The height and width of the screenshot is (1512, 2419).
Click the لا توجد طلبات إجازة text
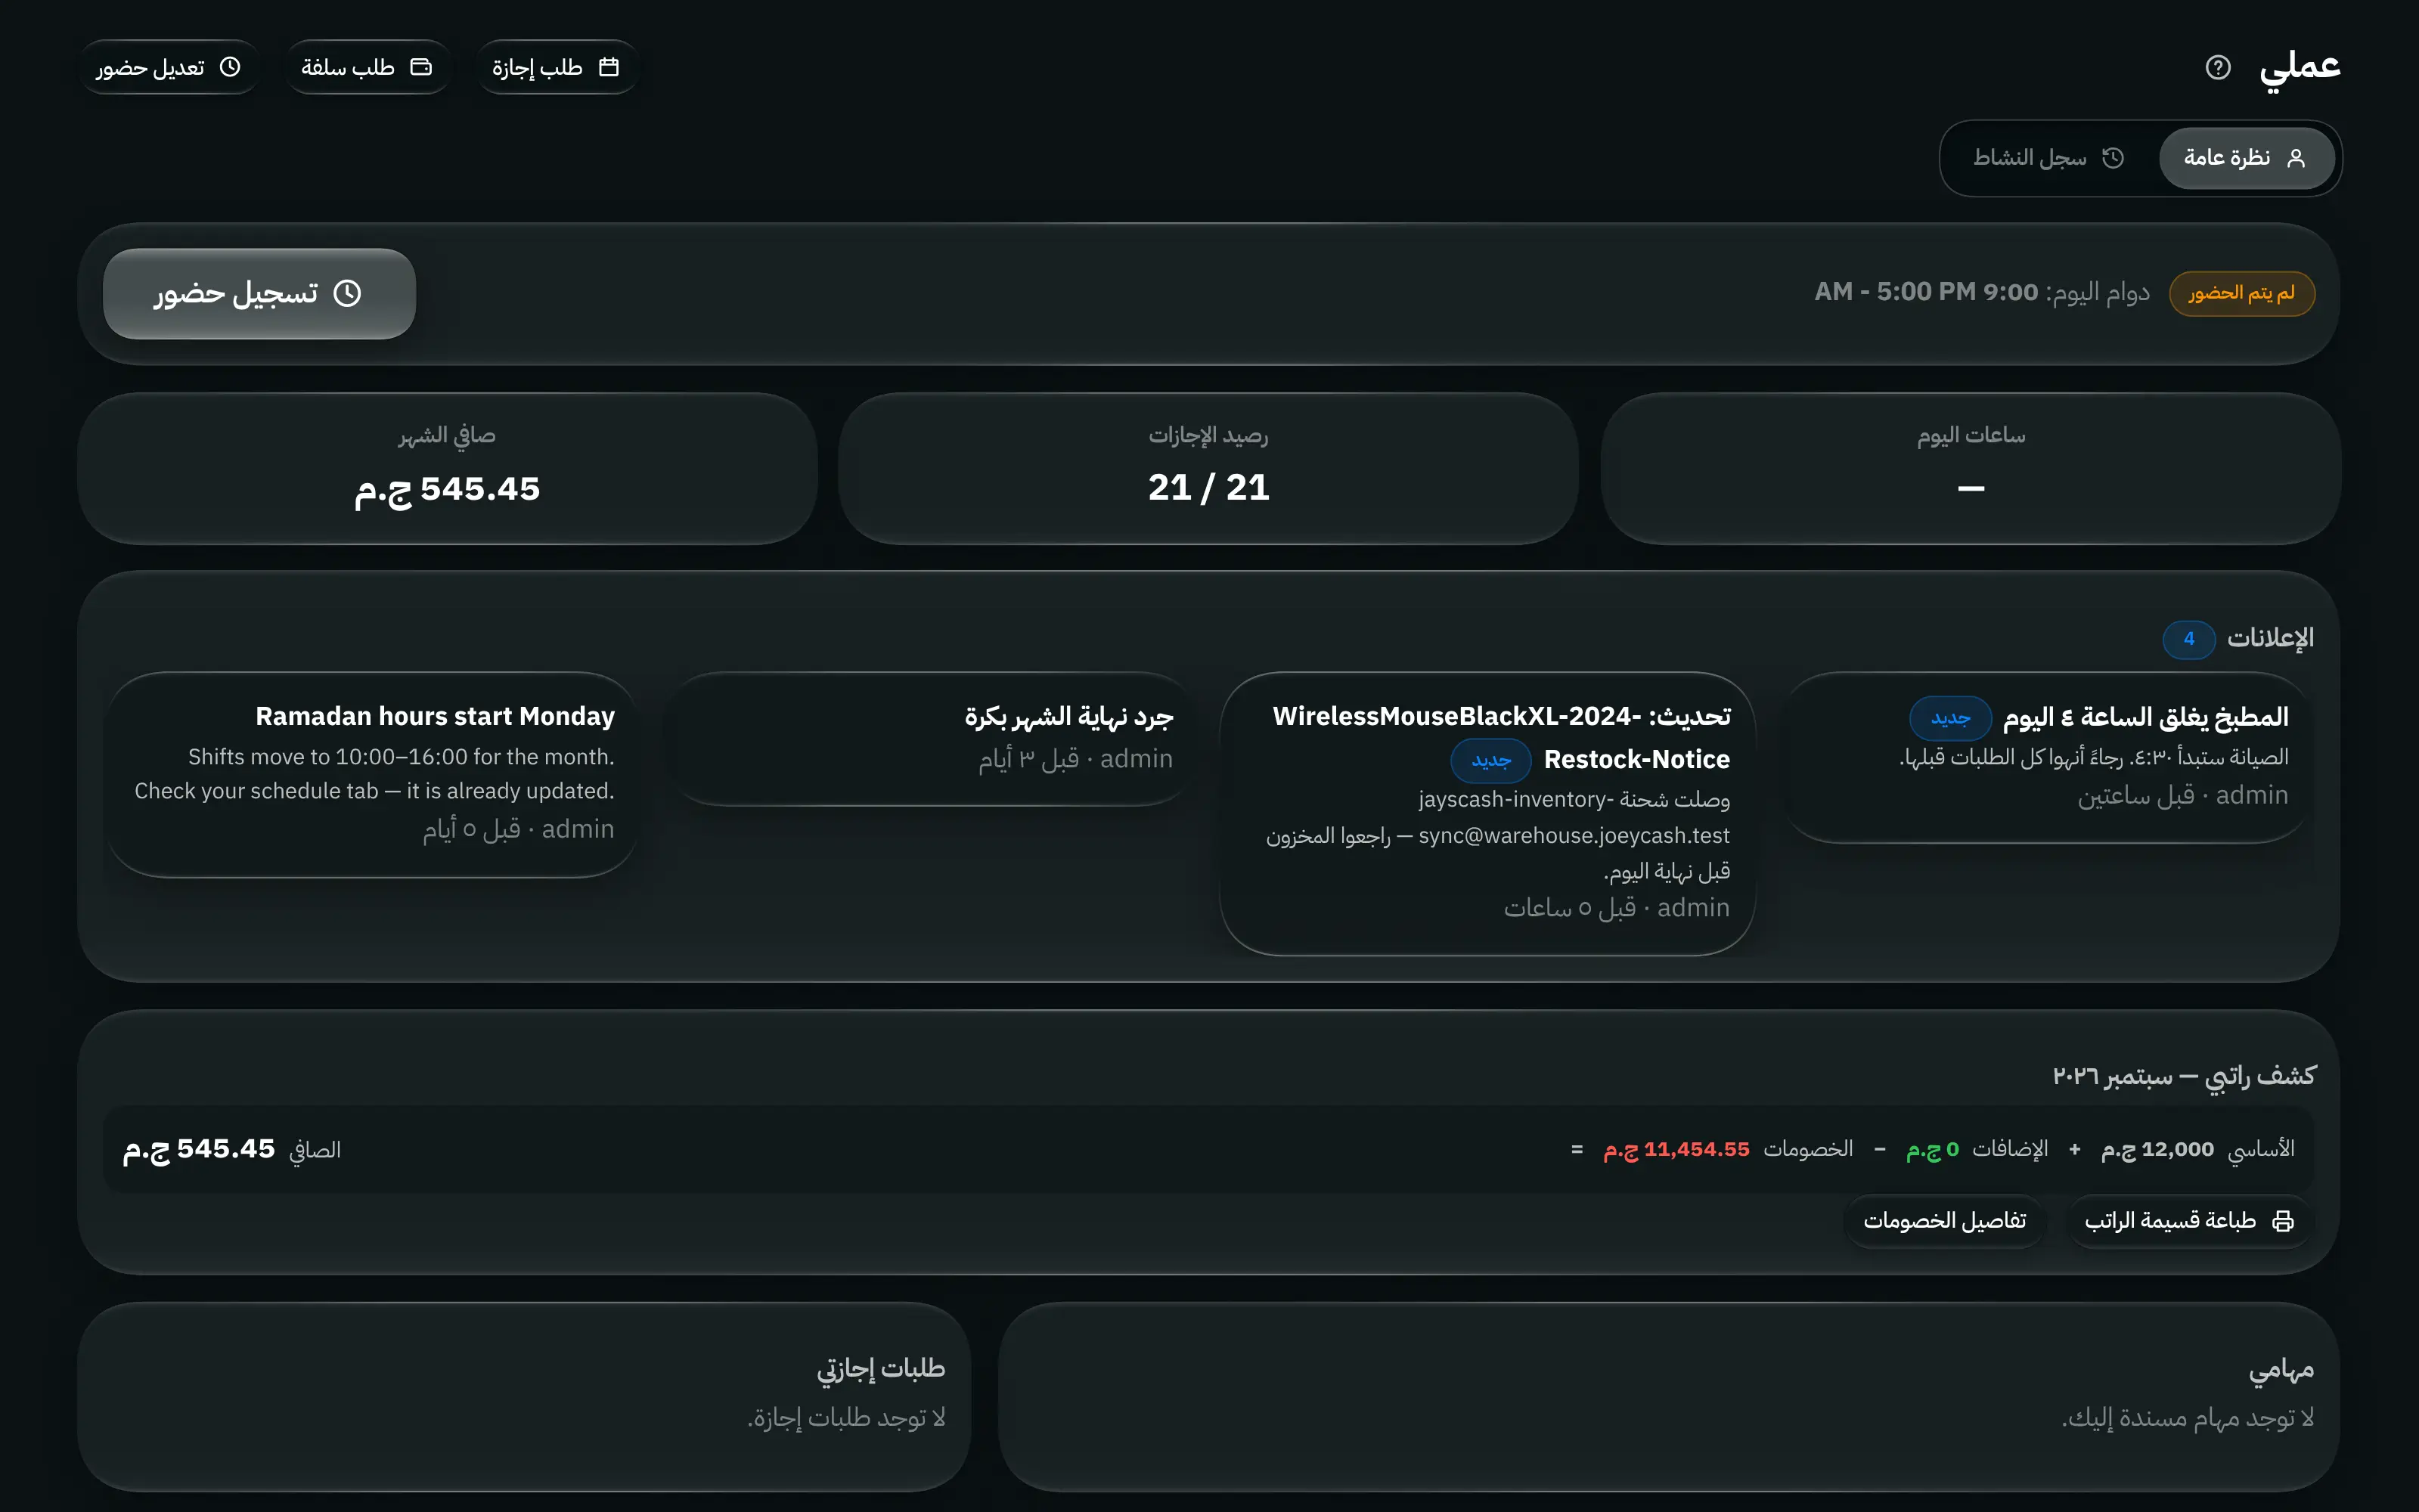846,1418
